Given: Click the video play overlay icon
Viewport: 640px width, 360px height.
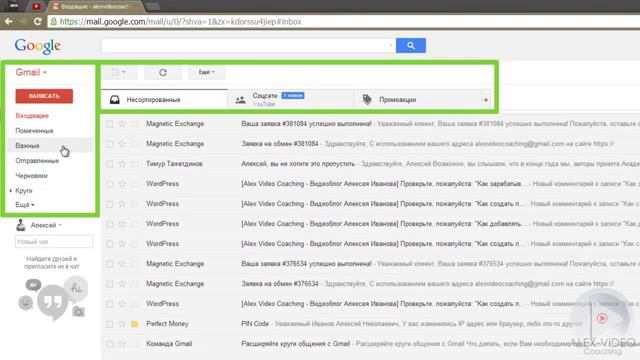Looking at the screenshot, I should (x=602, y=318).
